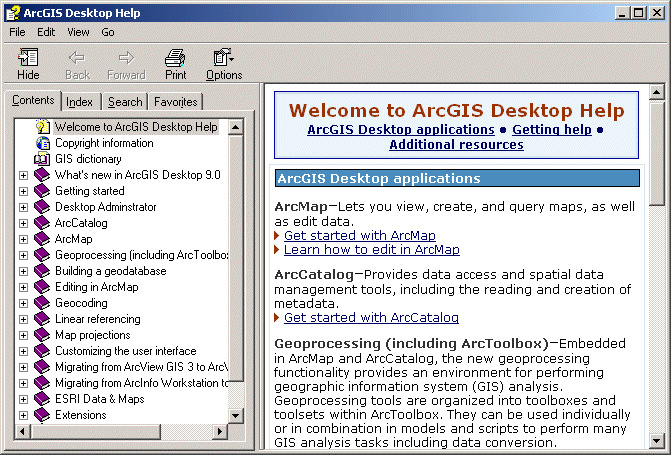The width and height of the screenshot is (671, 455).
Task: Expand the What's new in ArcGIS Desktop 9.0 node
Action: point(24,175)
